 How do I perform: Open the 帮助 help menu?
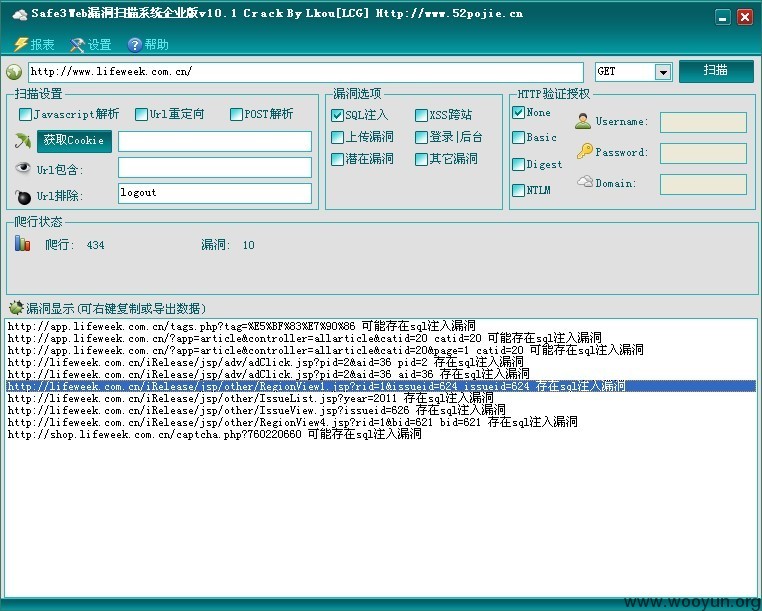point(148,45)
